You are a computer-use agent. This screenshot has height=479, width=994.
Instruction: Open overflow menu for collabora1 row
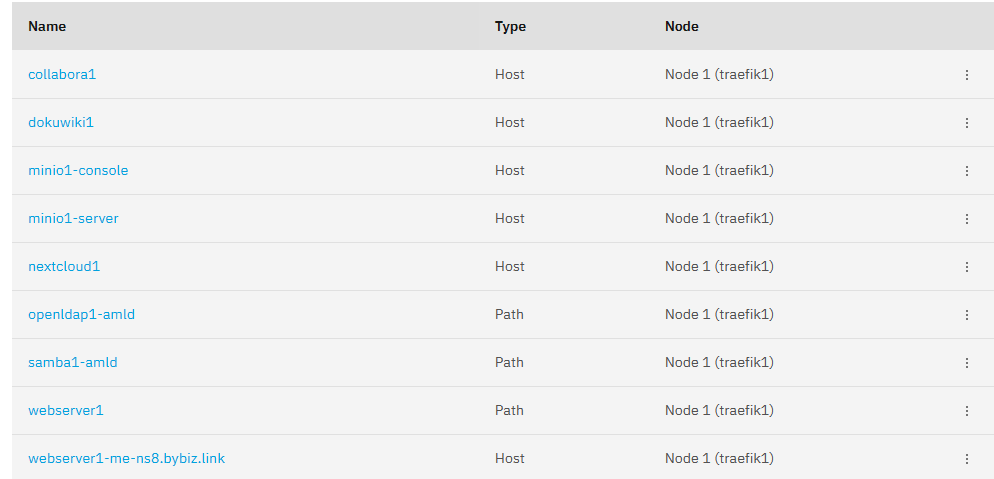click(x=967, y=75)
